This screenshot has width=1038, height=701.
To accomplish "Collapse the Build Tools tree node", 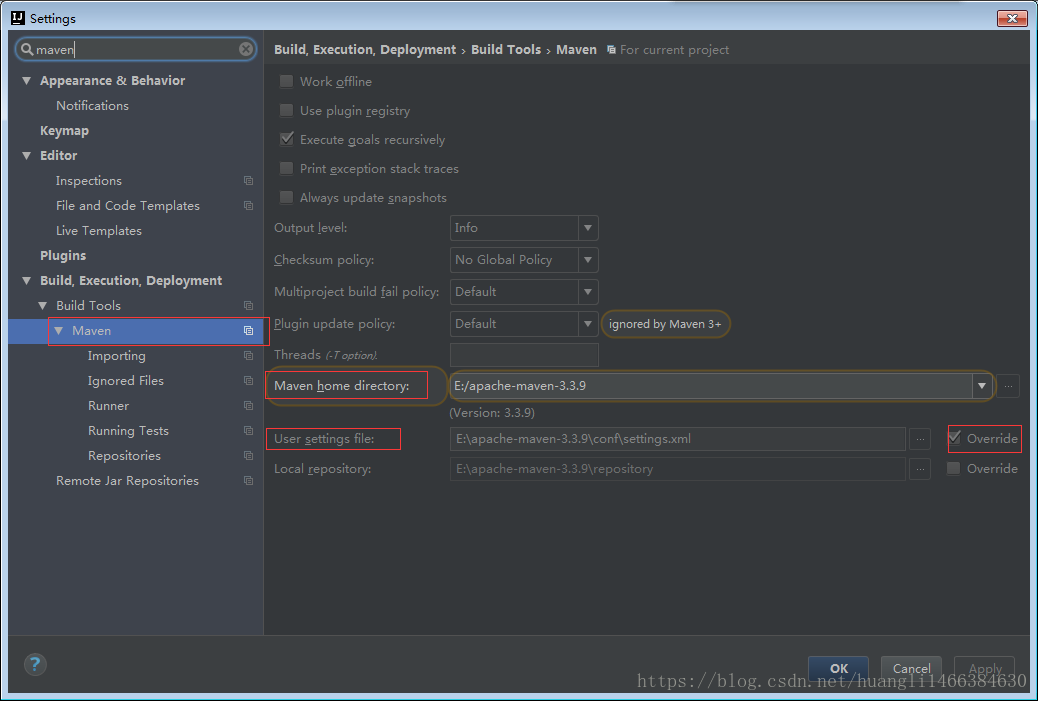I will click(x=43, y=306).
